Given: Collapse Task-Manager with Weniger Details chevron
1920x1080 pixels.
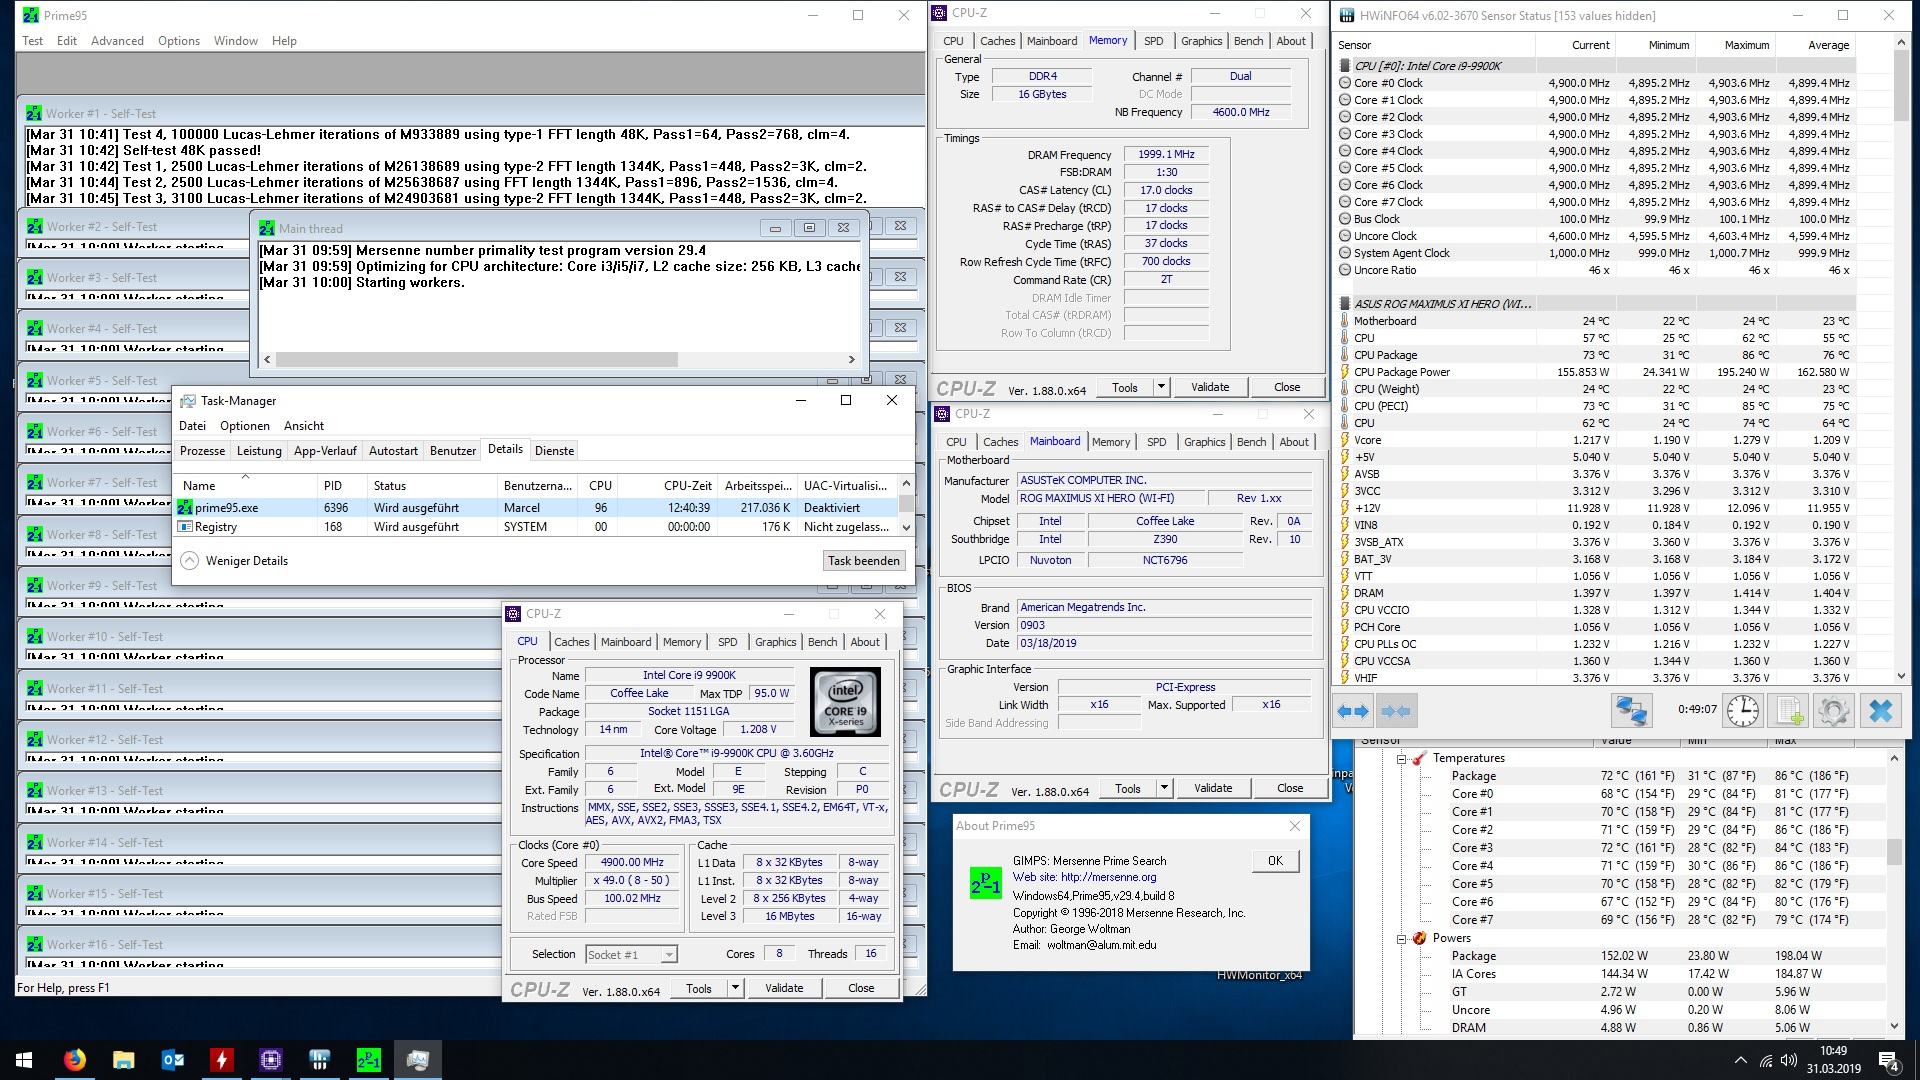Looking at the screenshot, I should point(190,561).
